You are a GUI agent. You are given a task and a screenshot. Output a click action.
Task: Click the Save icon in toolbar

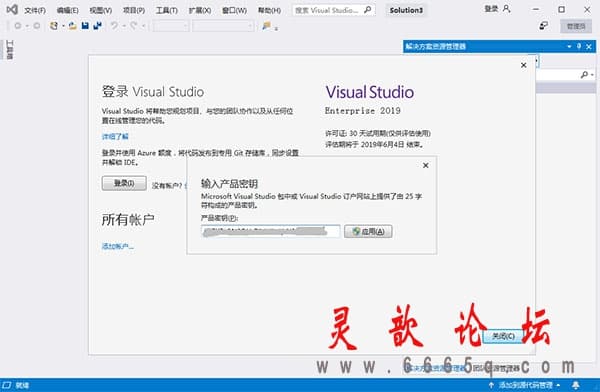pyautogui.click(x=85, y=26)
